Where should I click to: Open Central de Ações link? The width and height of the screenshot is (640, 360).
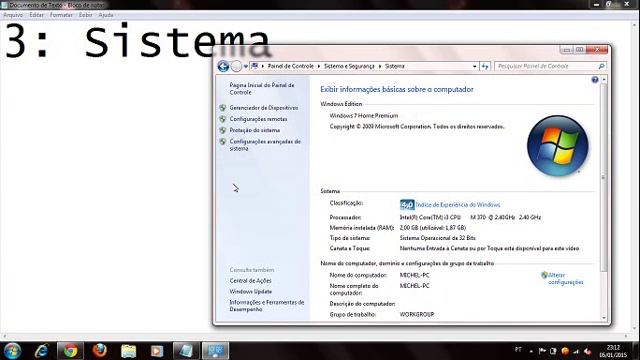[250, 281]
